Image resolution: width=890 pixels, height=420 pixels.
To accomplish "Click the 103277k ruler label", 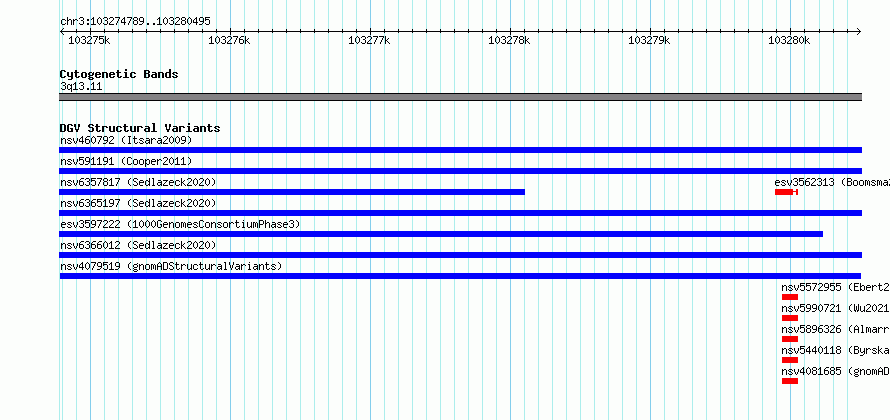I will pyautogui.click(x=369, y=40).
